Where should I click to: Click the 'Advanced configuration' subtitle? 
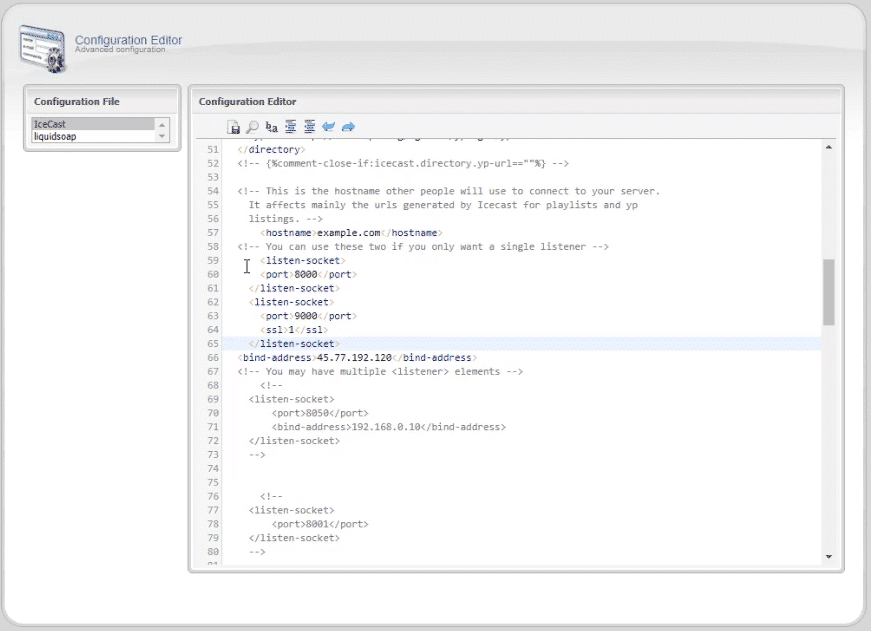click(x=120, y=49)
